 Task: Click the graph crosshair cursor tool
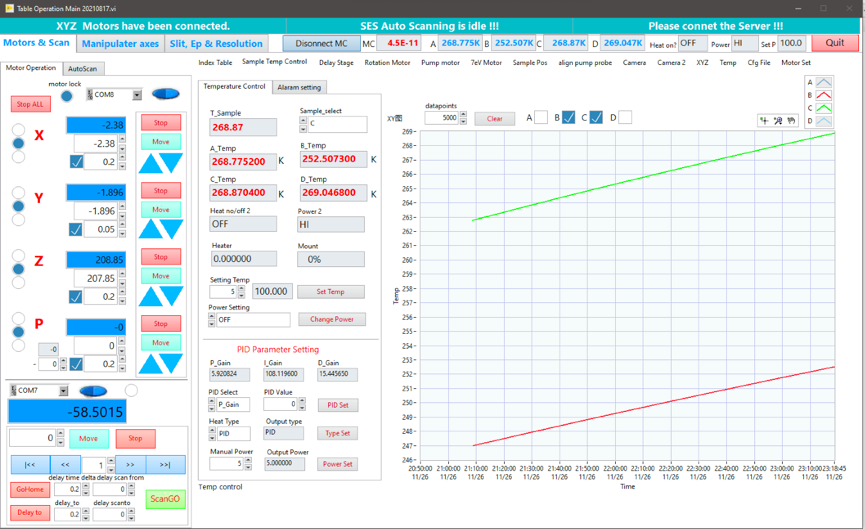coord(765,121)
